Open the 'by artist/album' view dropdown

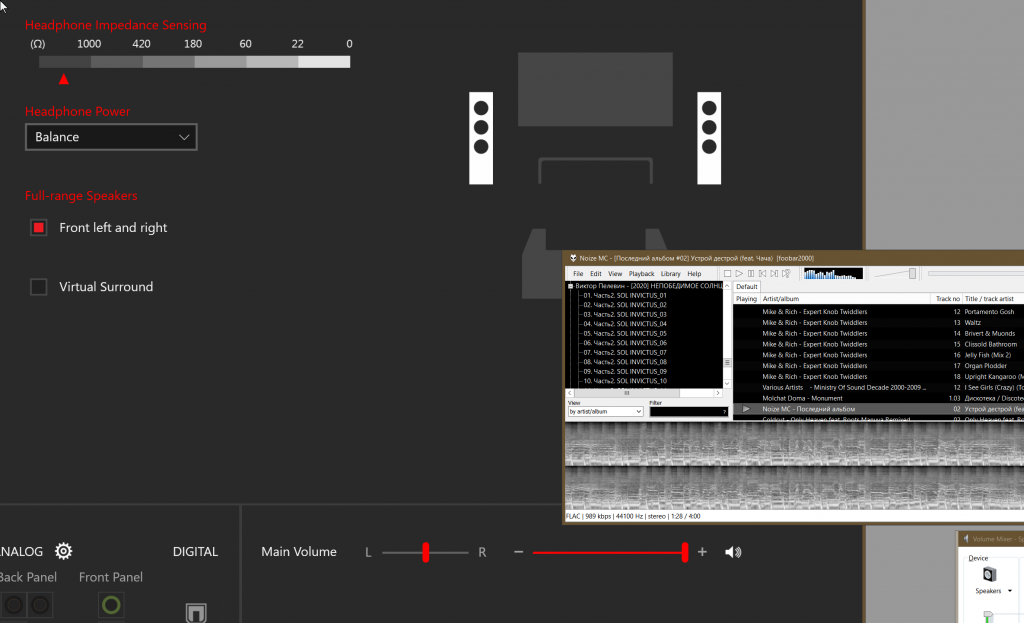(605, 411)
